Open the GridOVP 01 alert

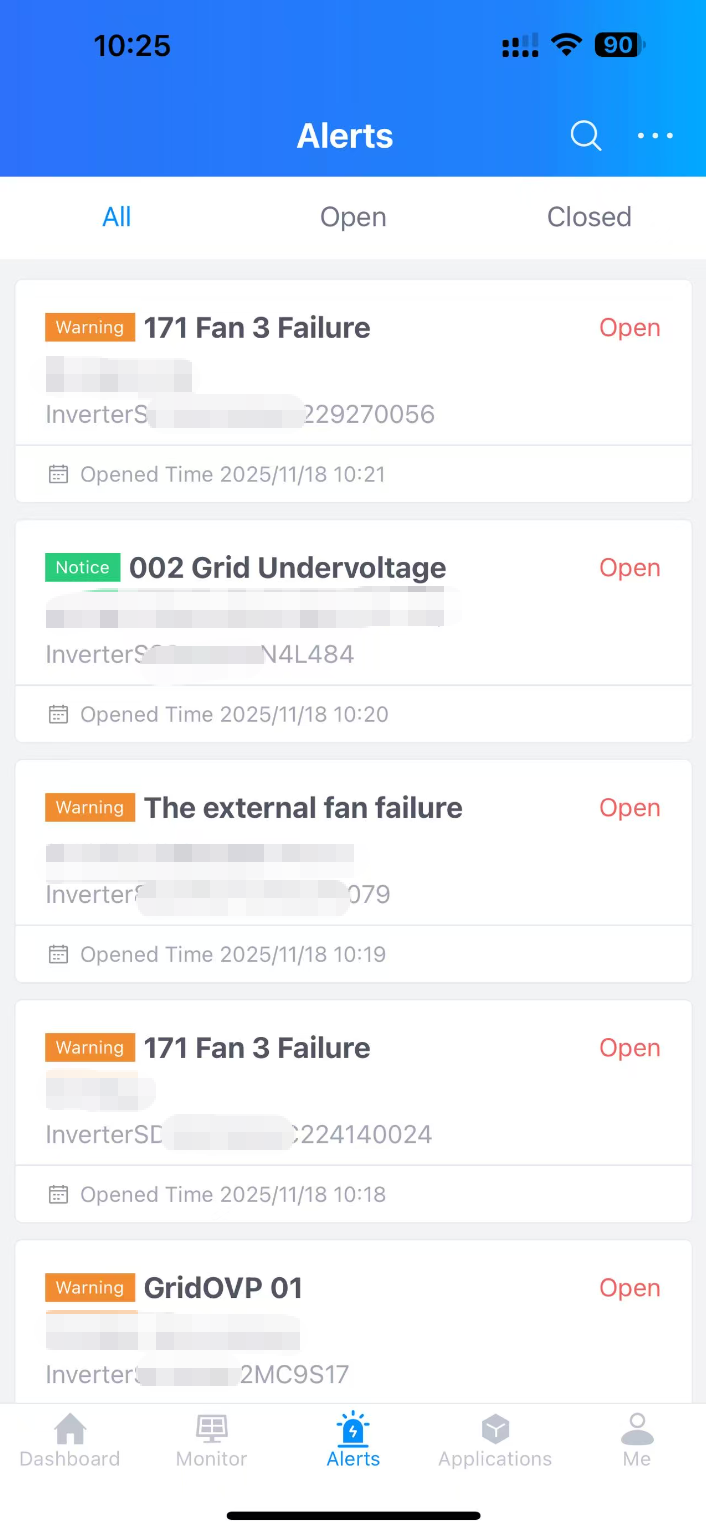coord(223,1288)
